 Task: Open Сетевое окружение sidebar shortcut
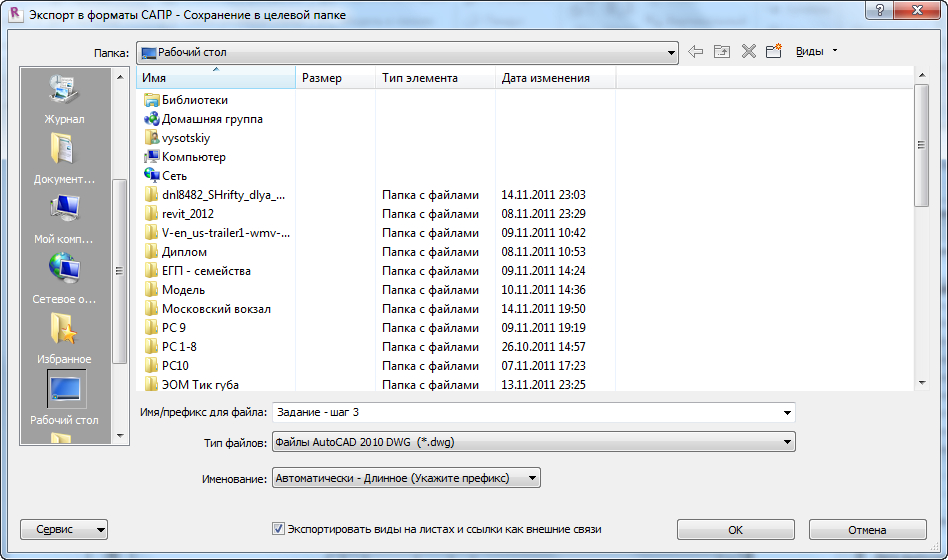tap(64, 278)
